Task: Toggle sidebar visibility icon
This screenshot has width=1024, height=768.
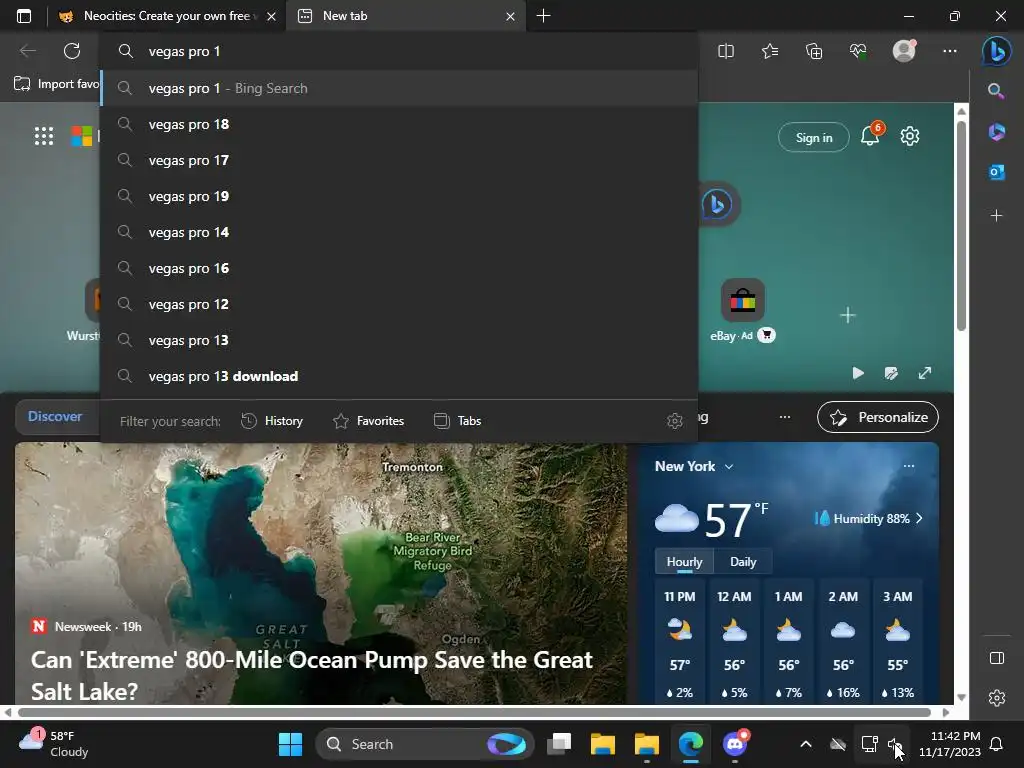Action: point(997,658)
